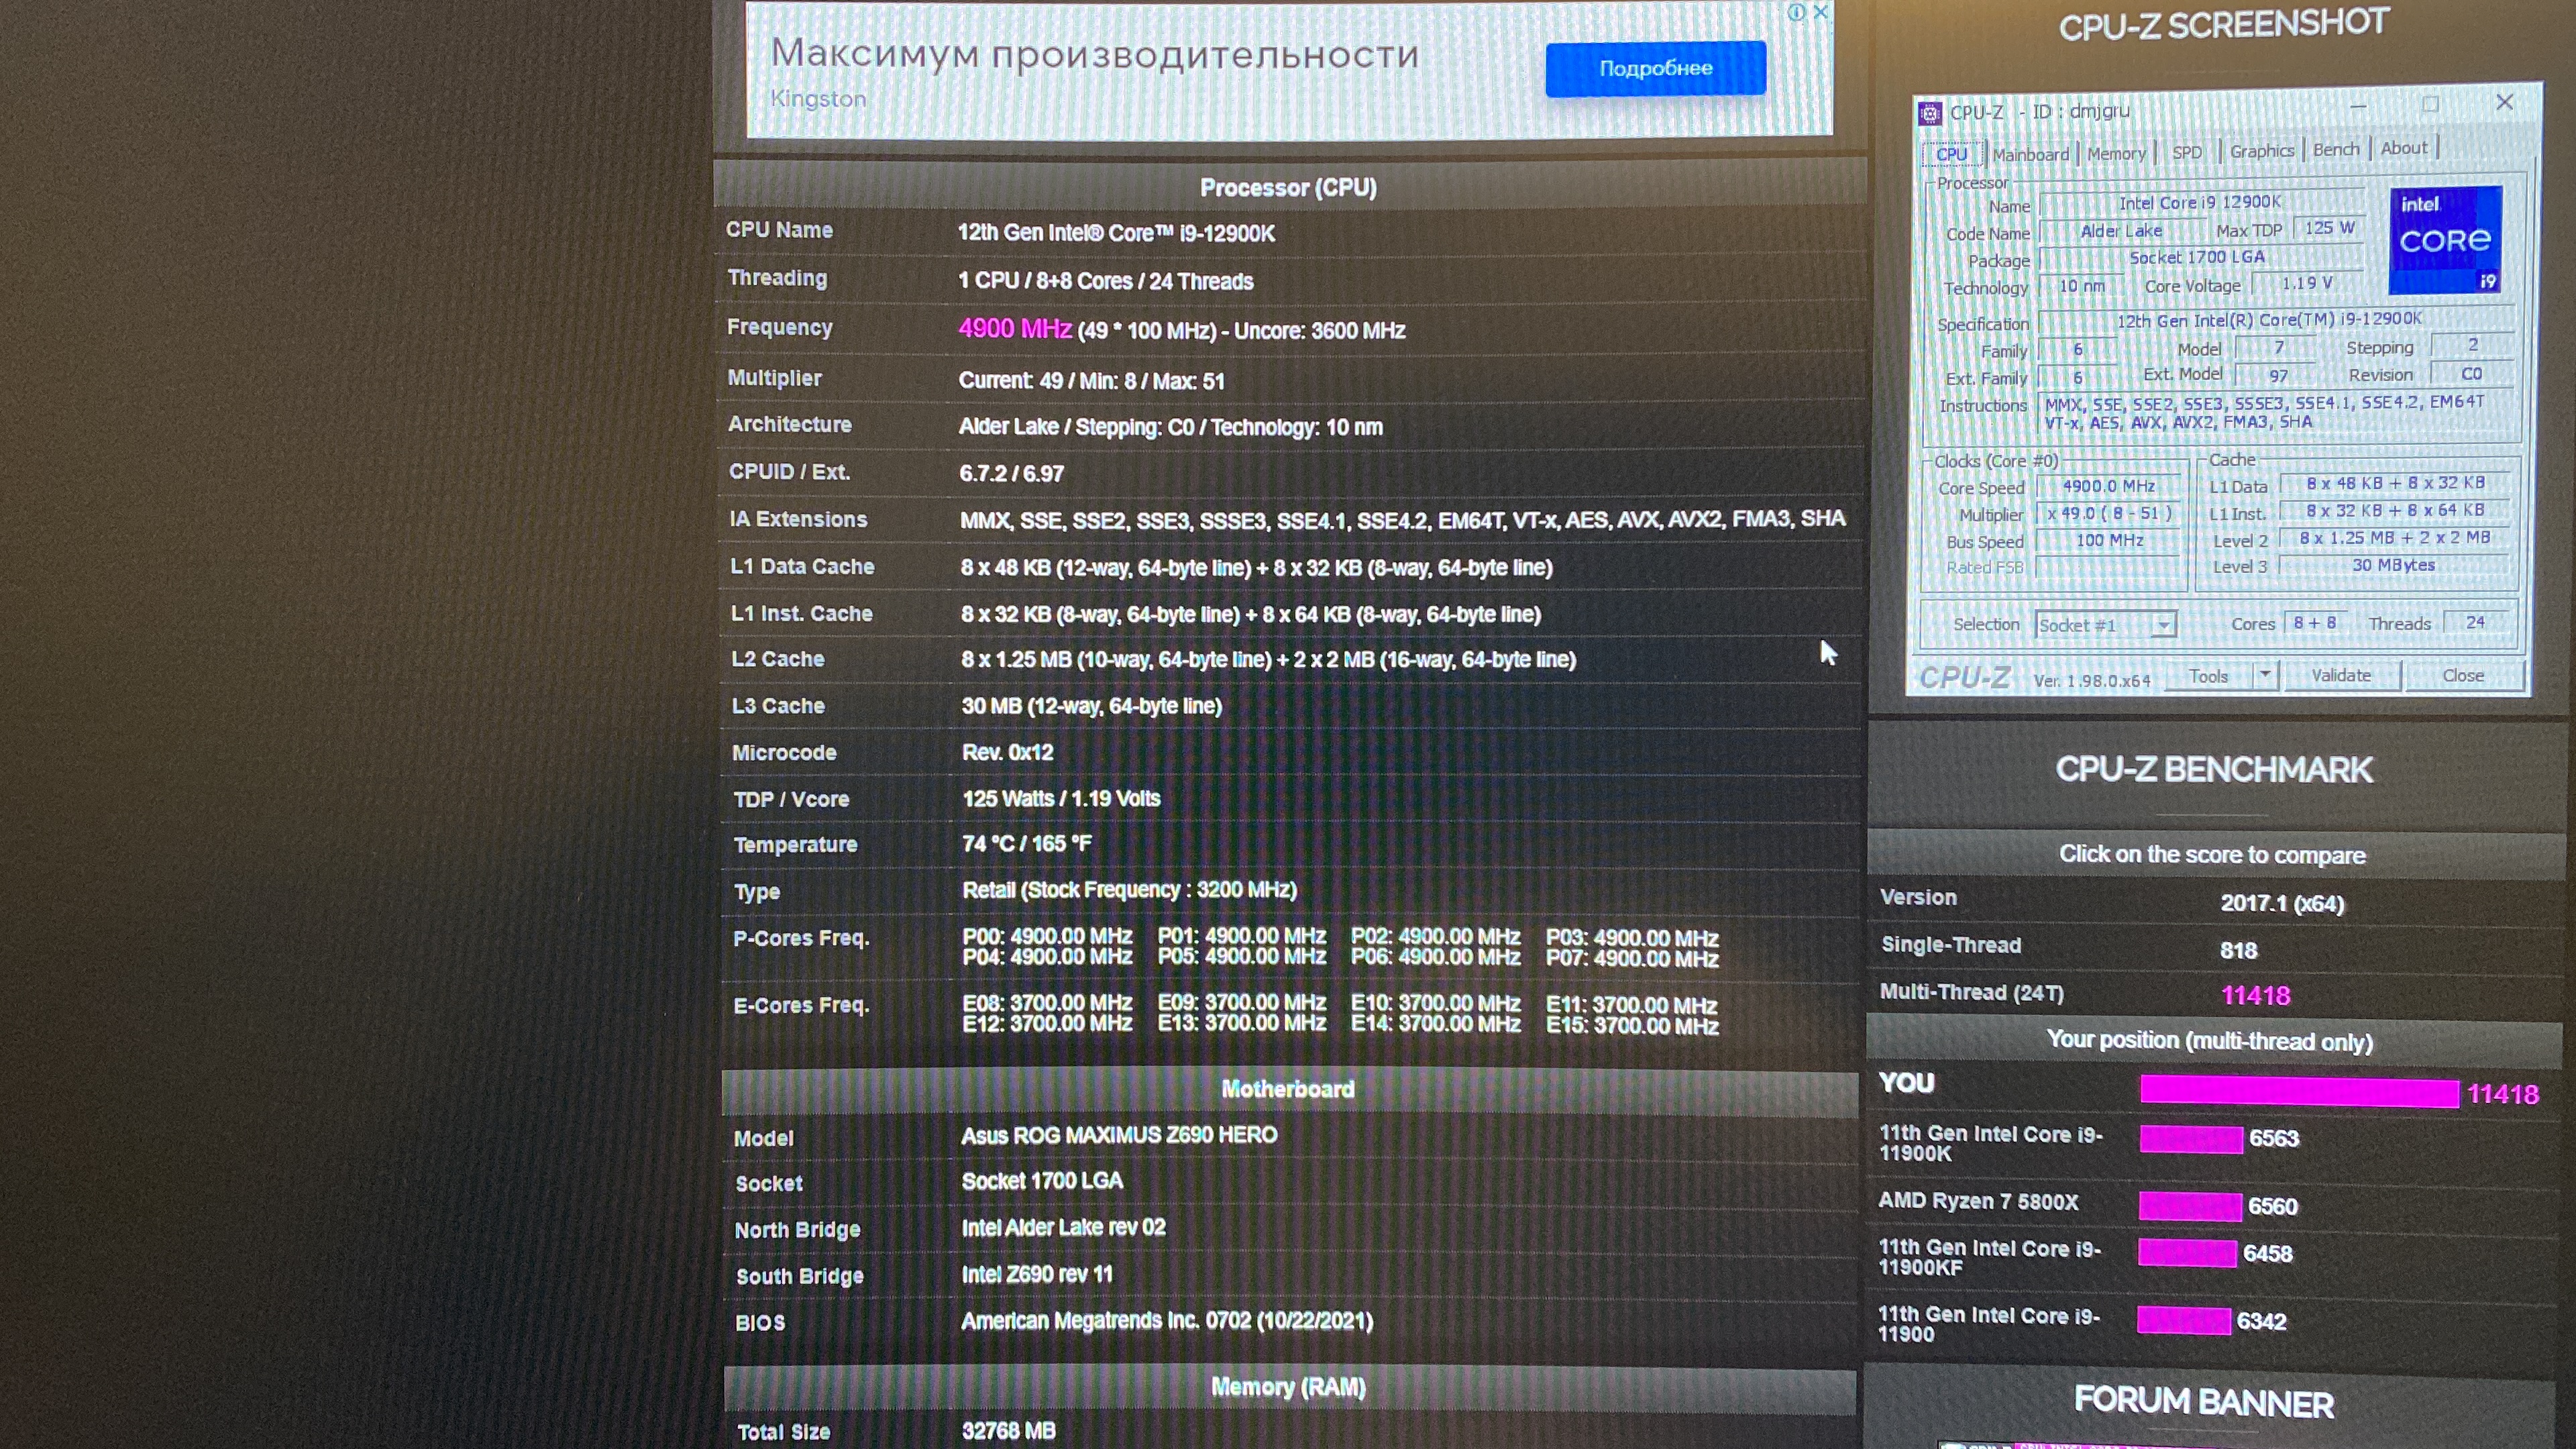2576x1449 pixels.
Task: Click the Single-Thread score 818
Action: 2238,950
